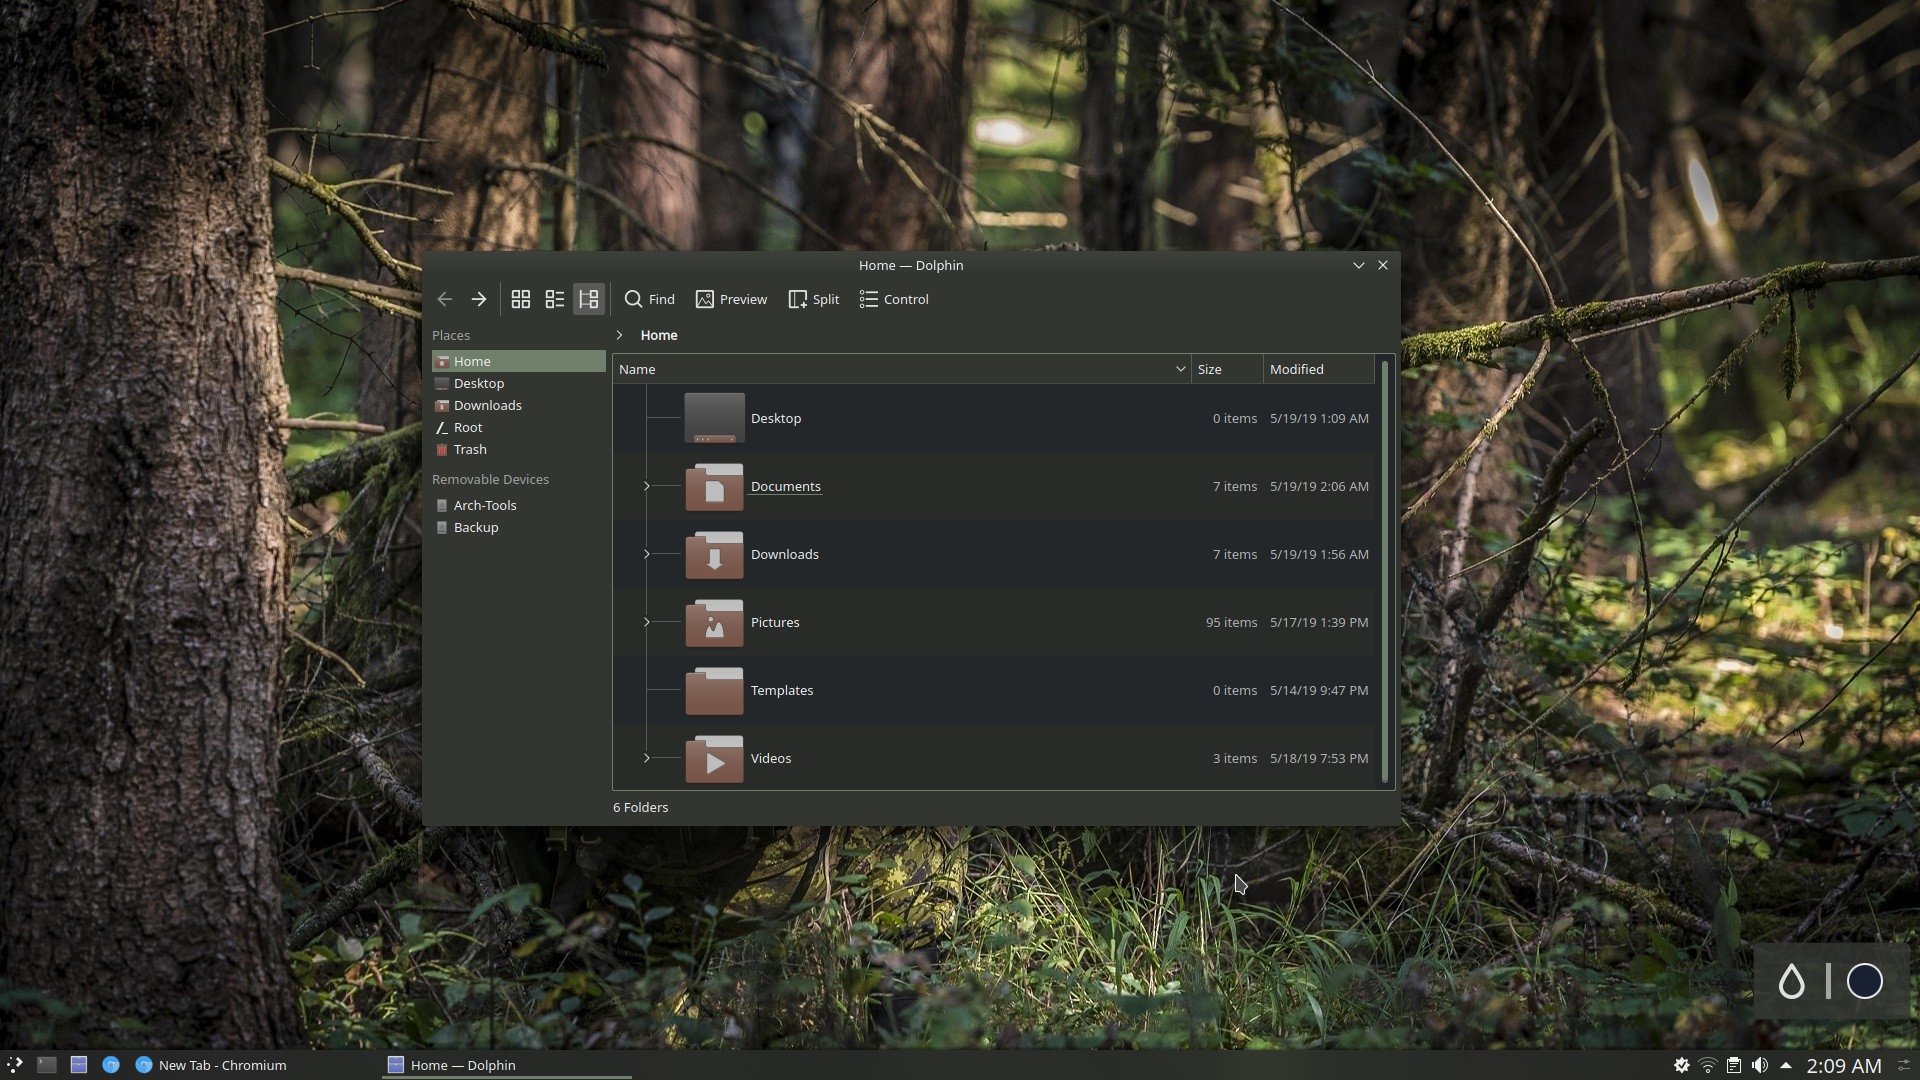Viewport: 1920px width, 1080px height.
Task: Expand the Downloads folder tree
Action: 647,554
